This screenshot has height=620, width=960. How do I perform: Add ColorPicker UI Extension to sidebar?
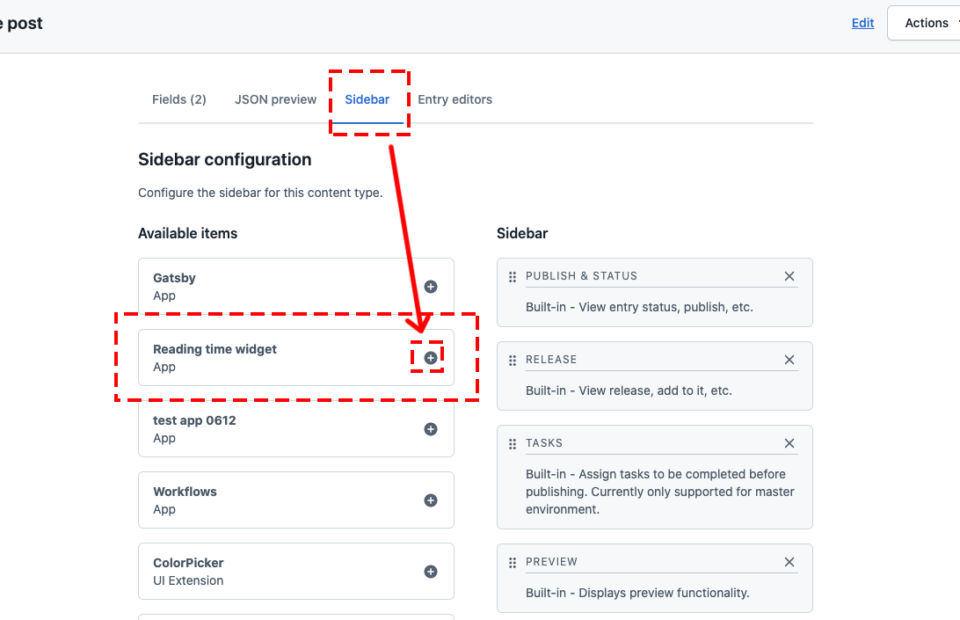(x=430, y=571)
